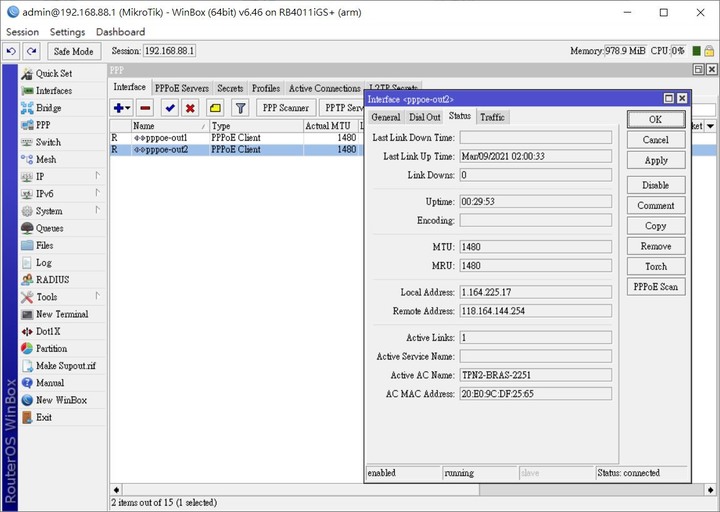Click the padlock icon in top bar
Screen dimensions: 720x512
click(709, 51)
